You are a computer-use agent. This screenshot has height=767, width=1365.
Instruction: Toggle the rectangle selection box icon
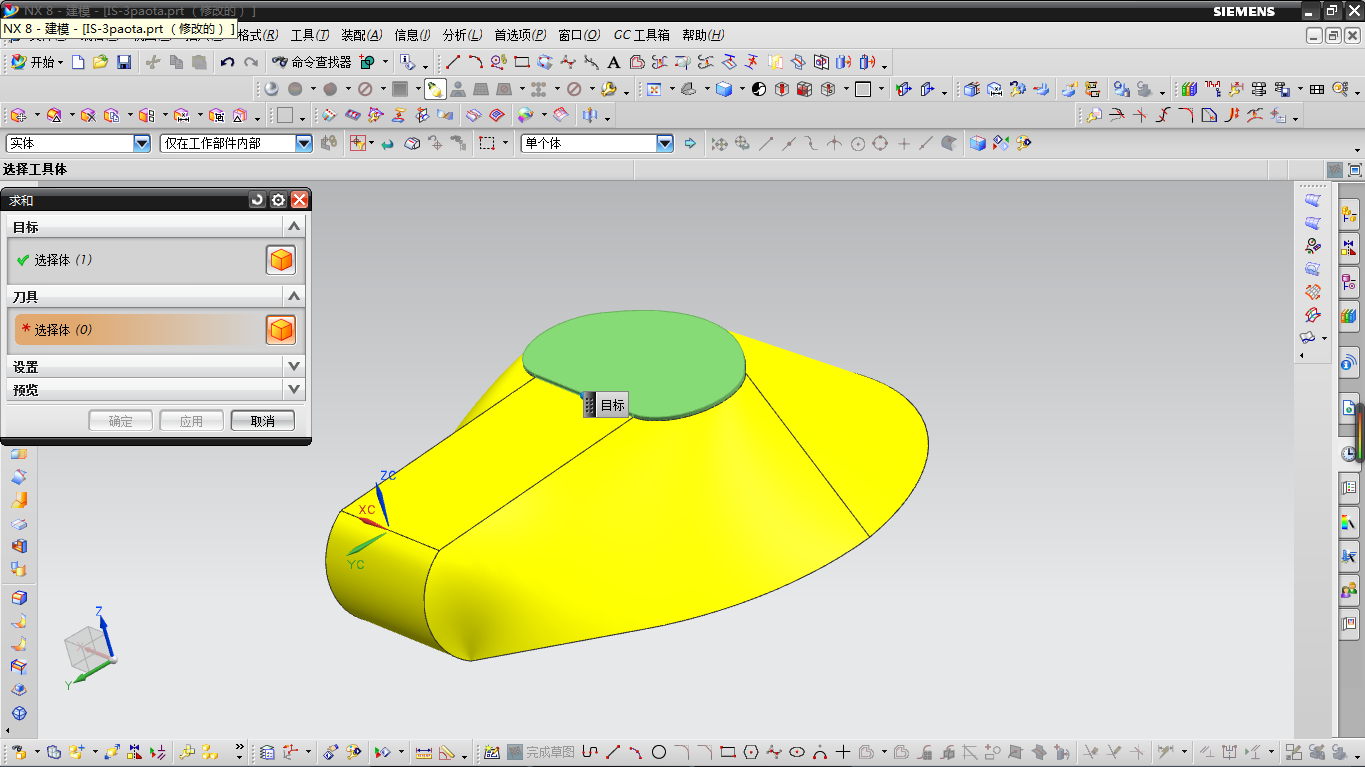(487, 144)
